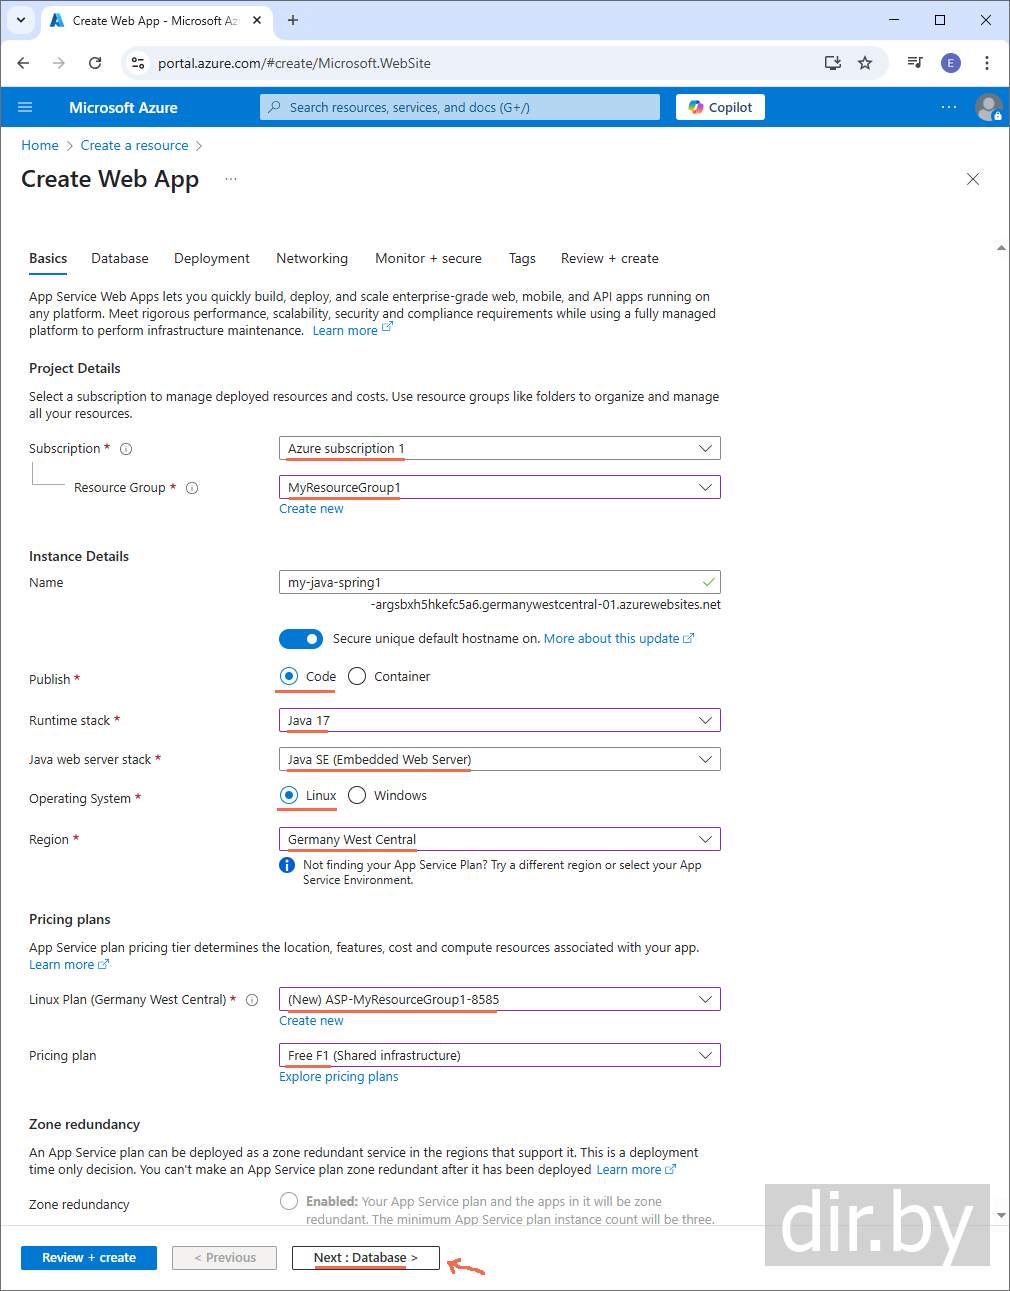
Task: Reload the Azure portal page
Action: 95,63
